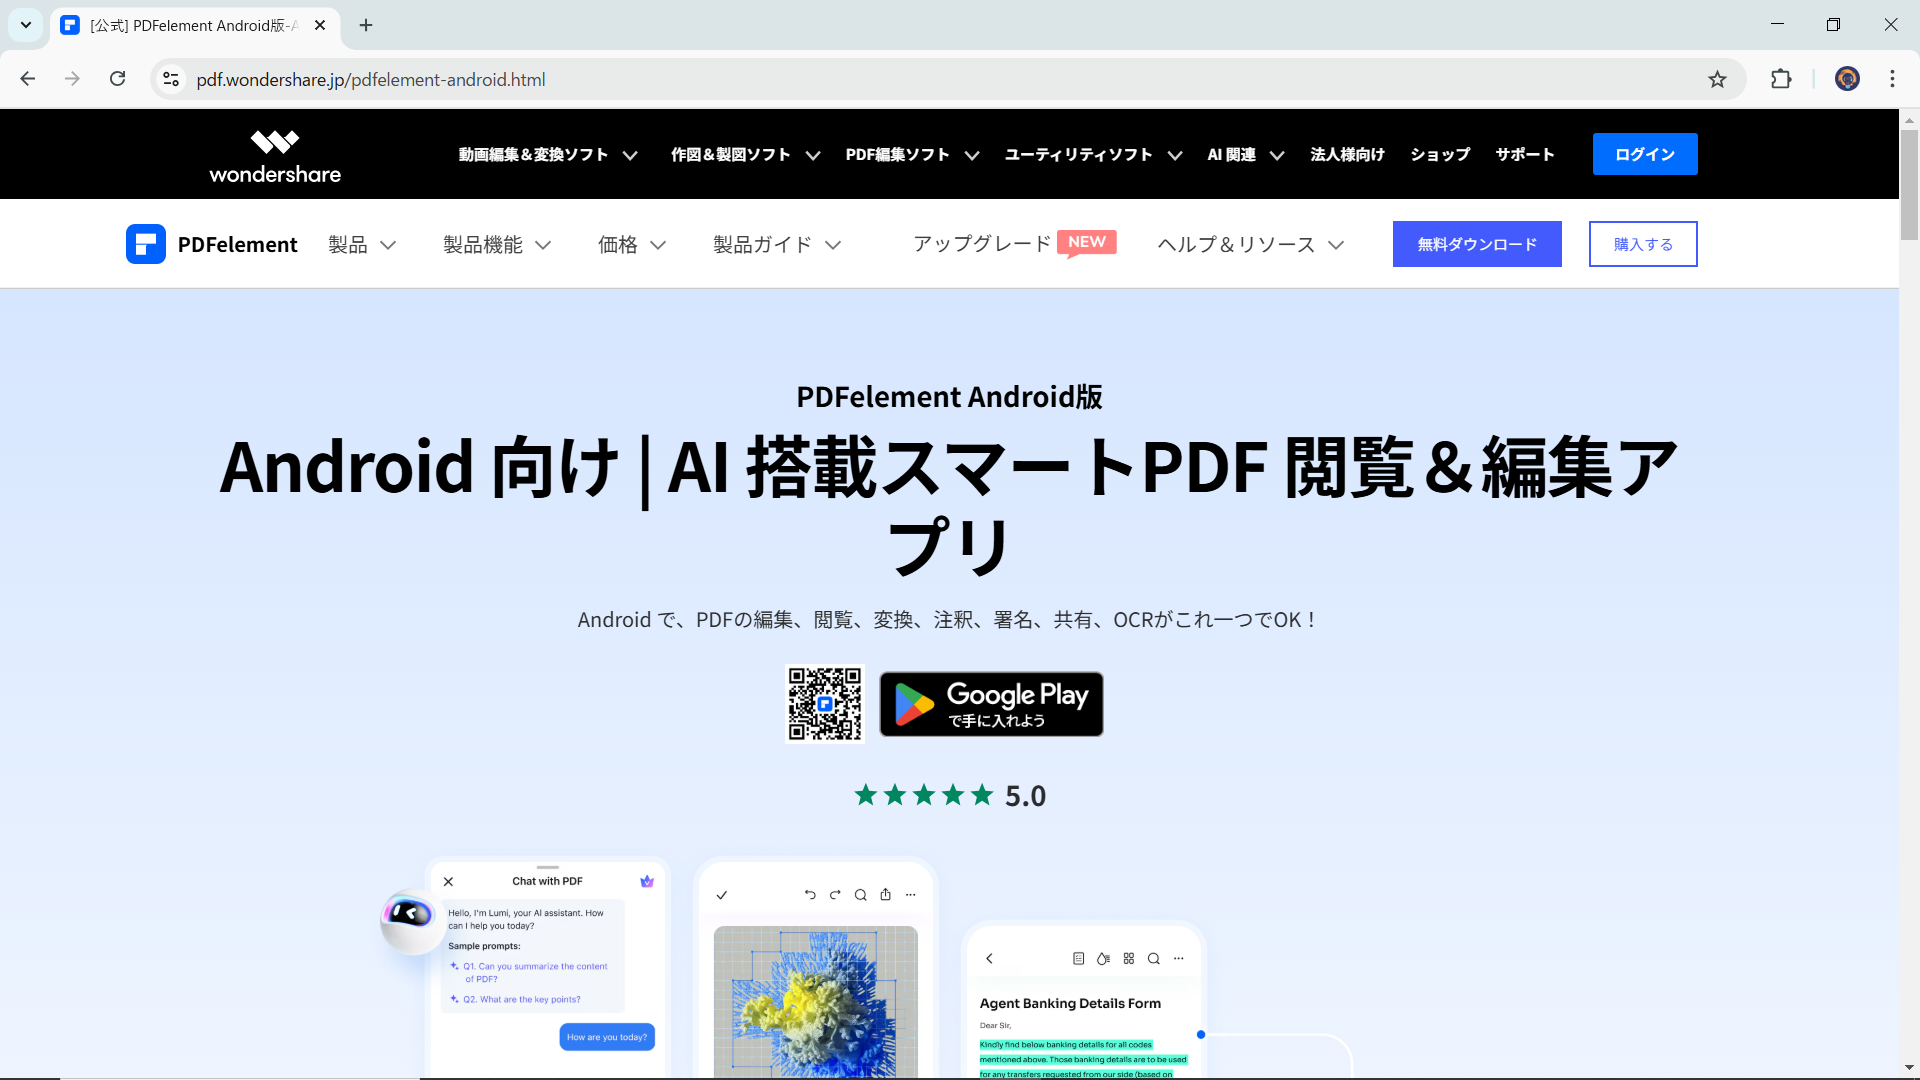
Task: Expand the 製品 dropdown
Action: click(x=362, y=245)
